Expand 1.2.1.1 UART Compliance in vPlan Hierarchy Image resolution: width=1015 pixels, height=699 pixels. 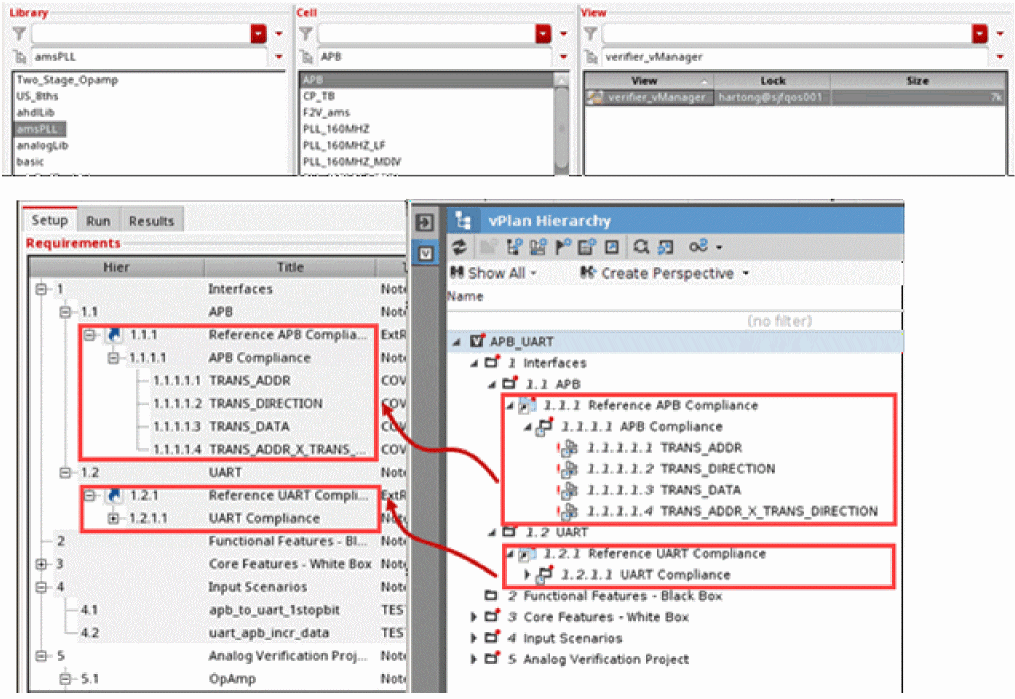coord(527,575)
